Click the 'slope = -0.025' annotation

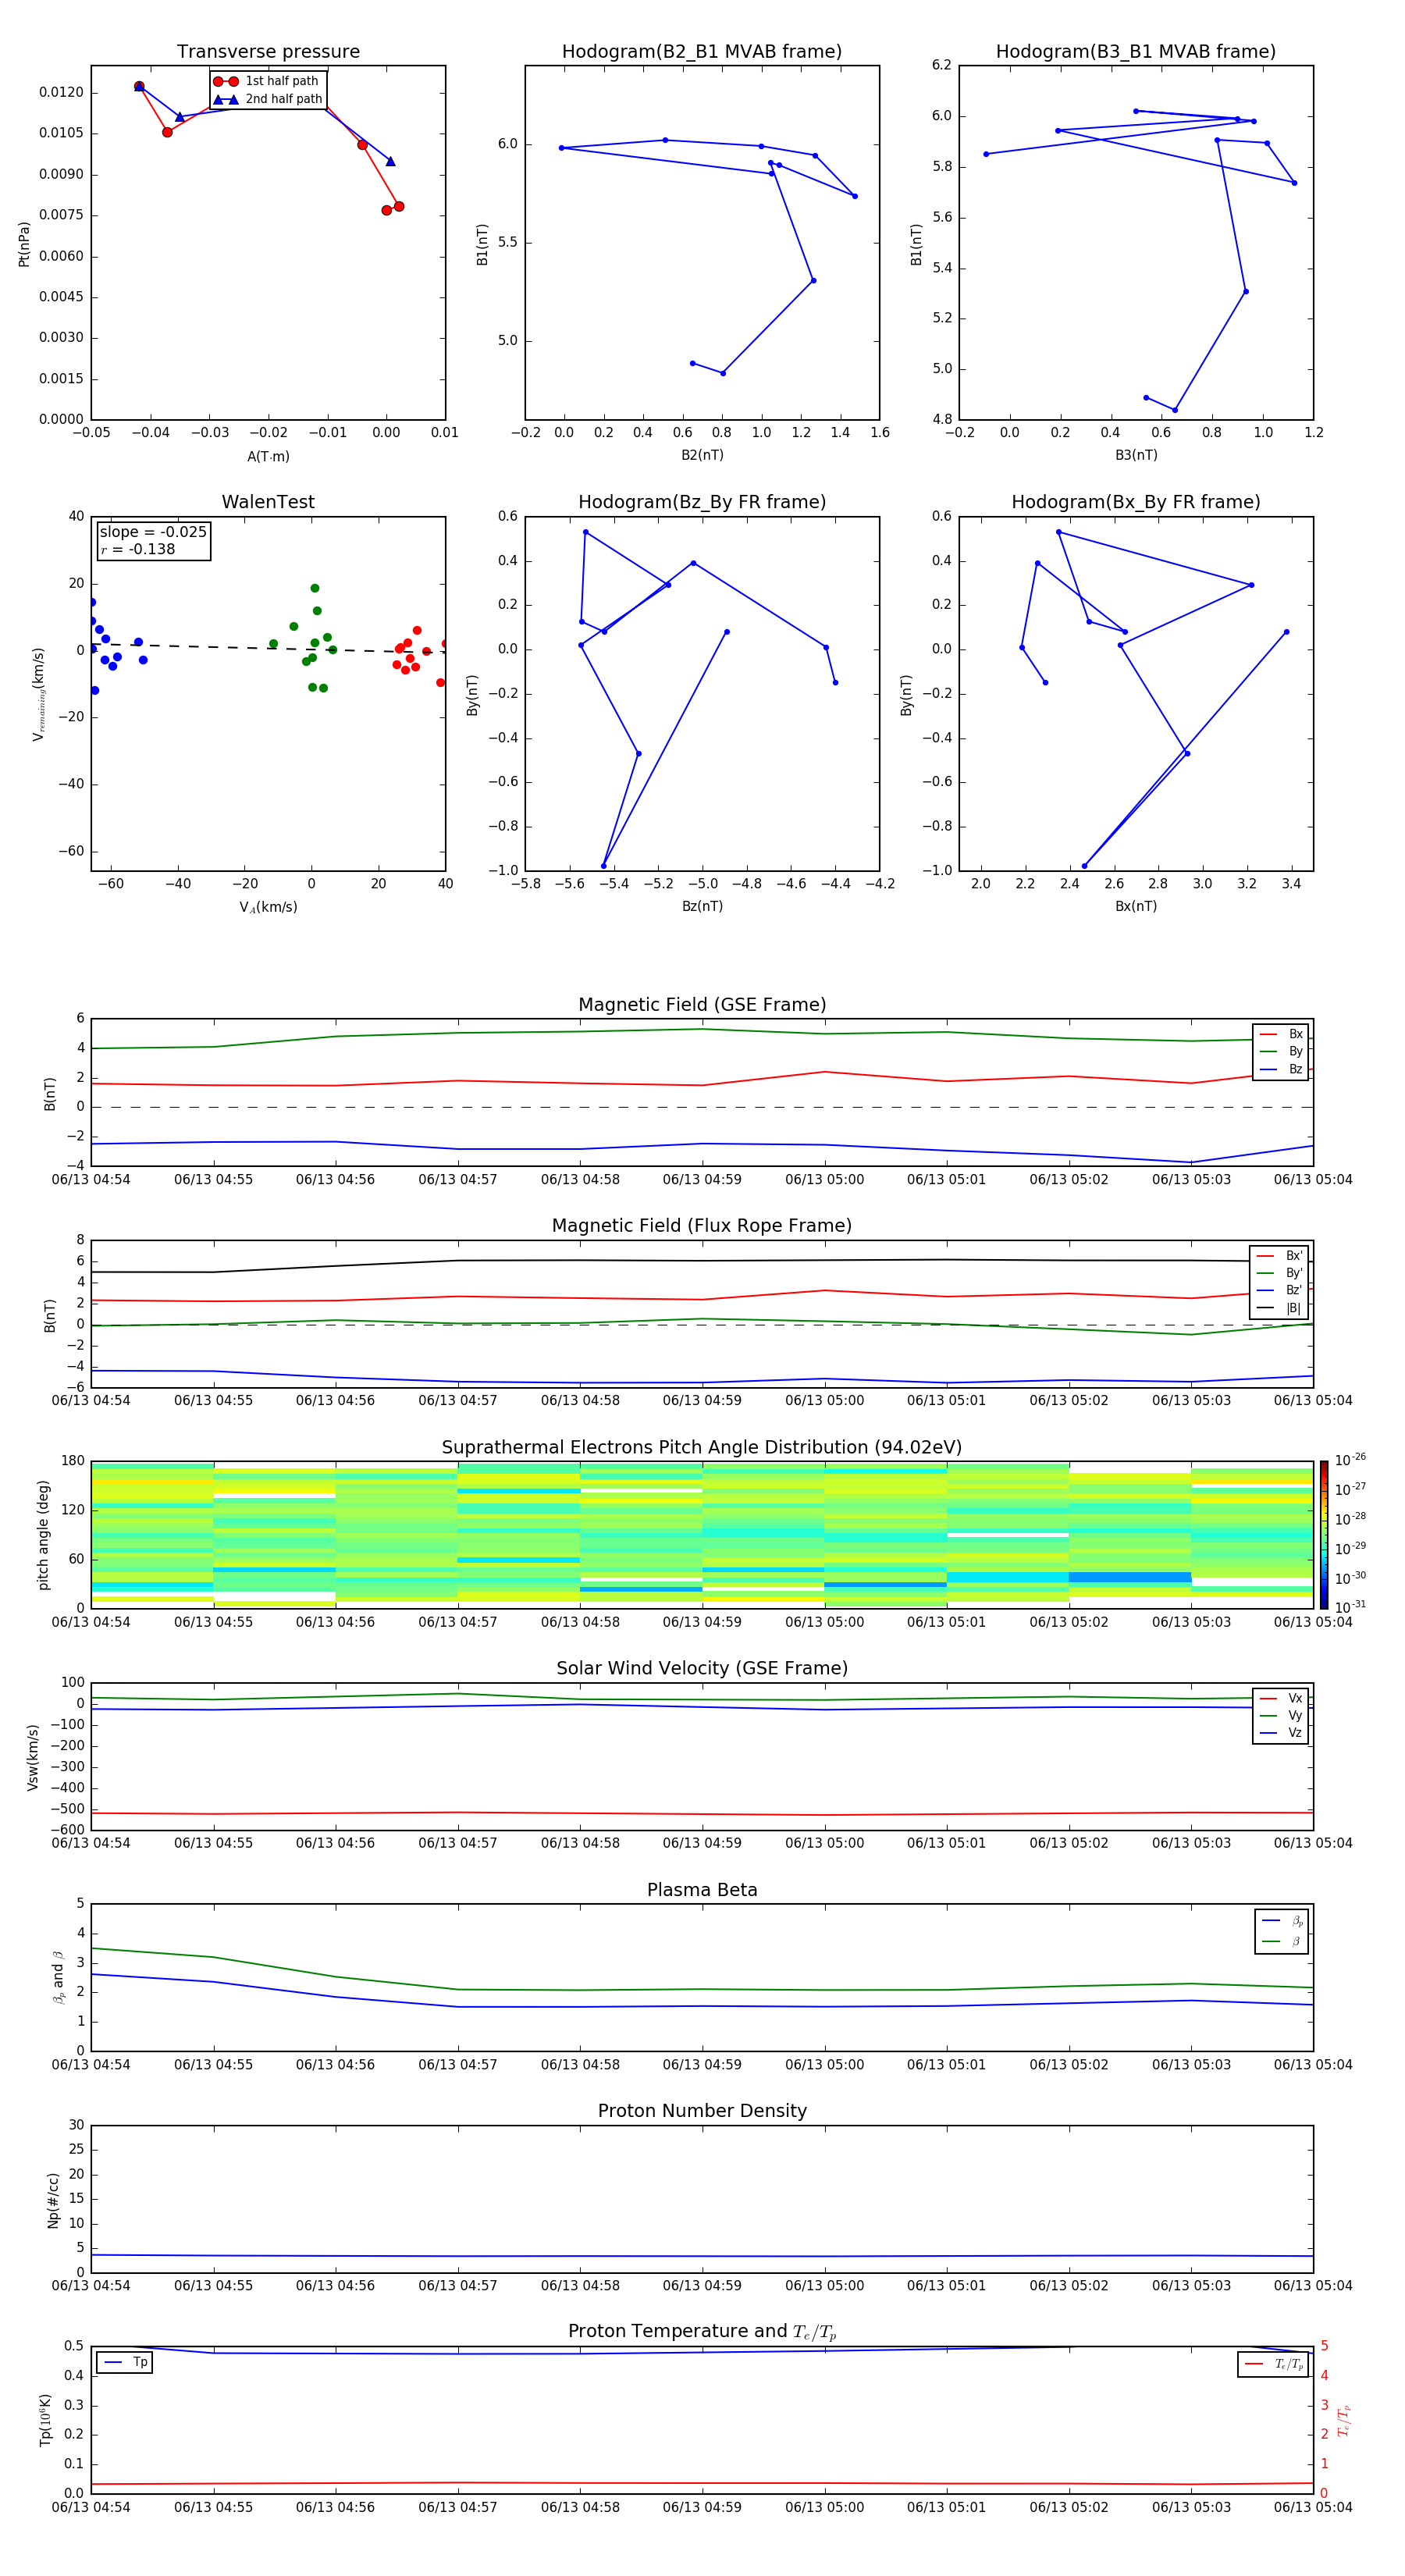153,532
